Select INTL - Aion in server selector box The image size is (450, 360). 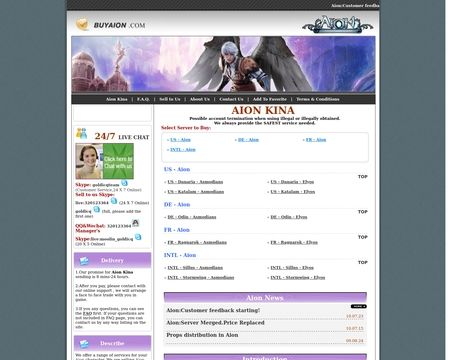pyautogui.click(x=183, y=150)
